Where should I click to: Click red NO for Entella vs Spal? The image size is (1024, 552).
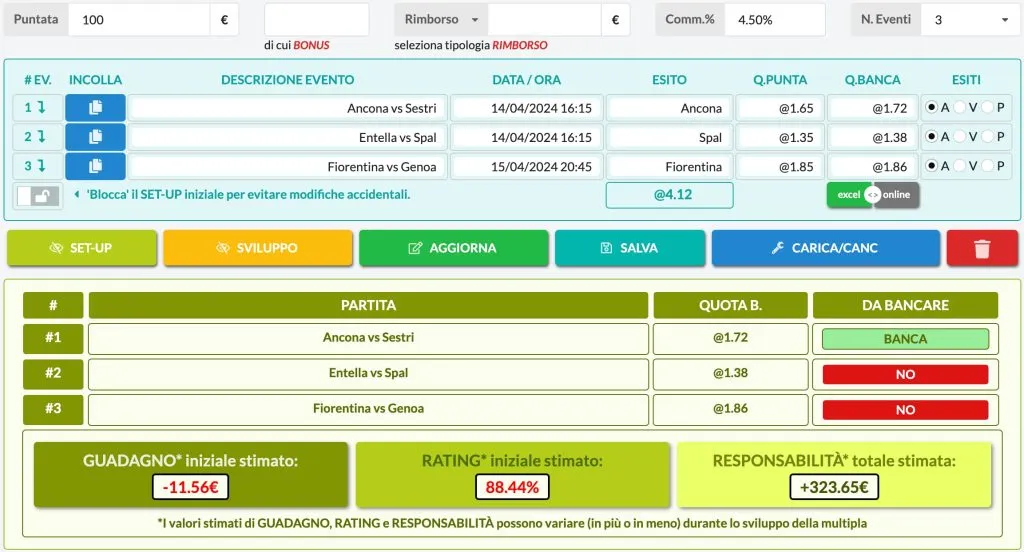click(905, 374)
